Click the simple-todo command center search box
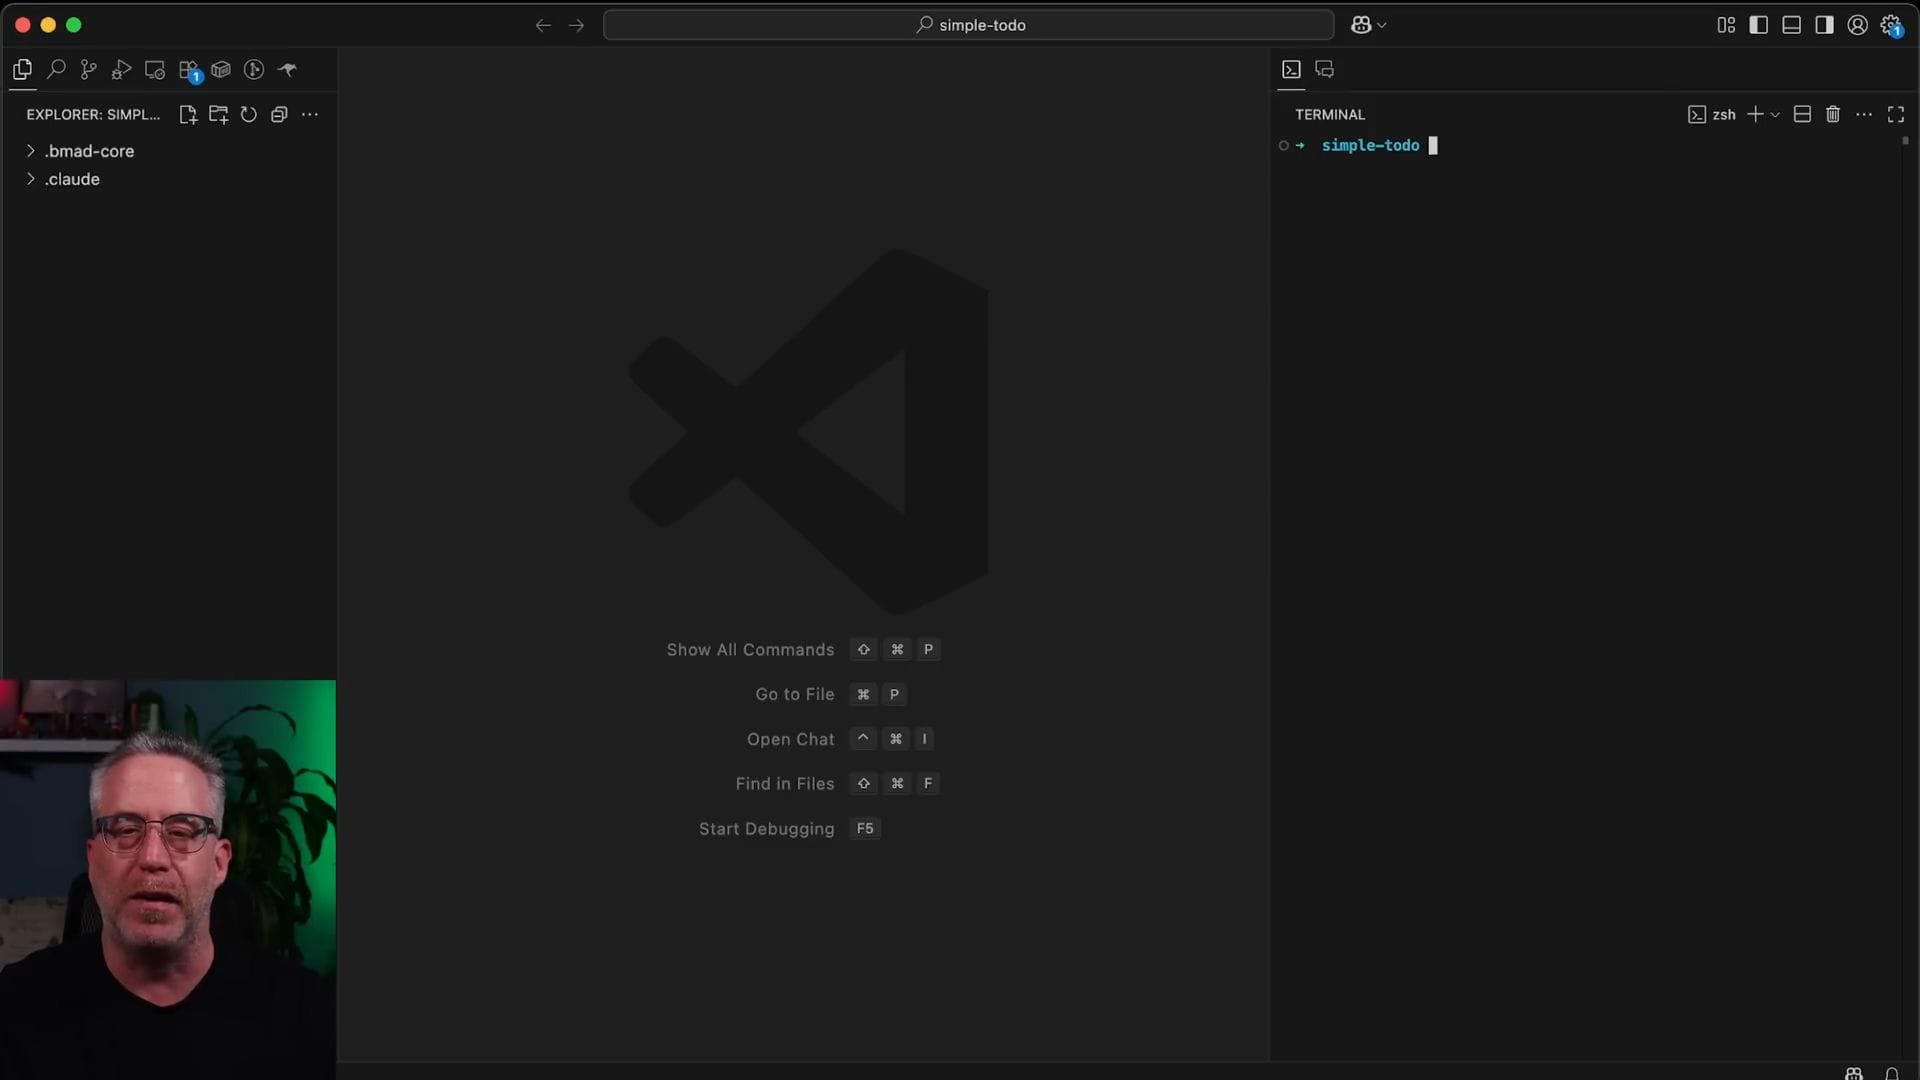Image resolution: width=1920 pixels, height=1080 pixels. click(x=968, y=25)
